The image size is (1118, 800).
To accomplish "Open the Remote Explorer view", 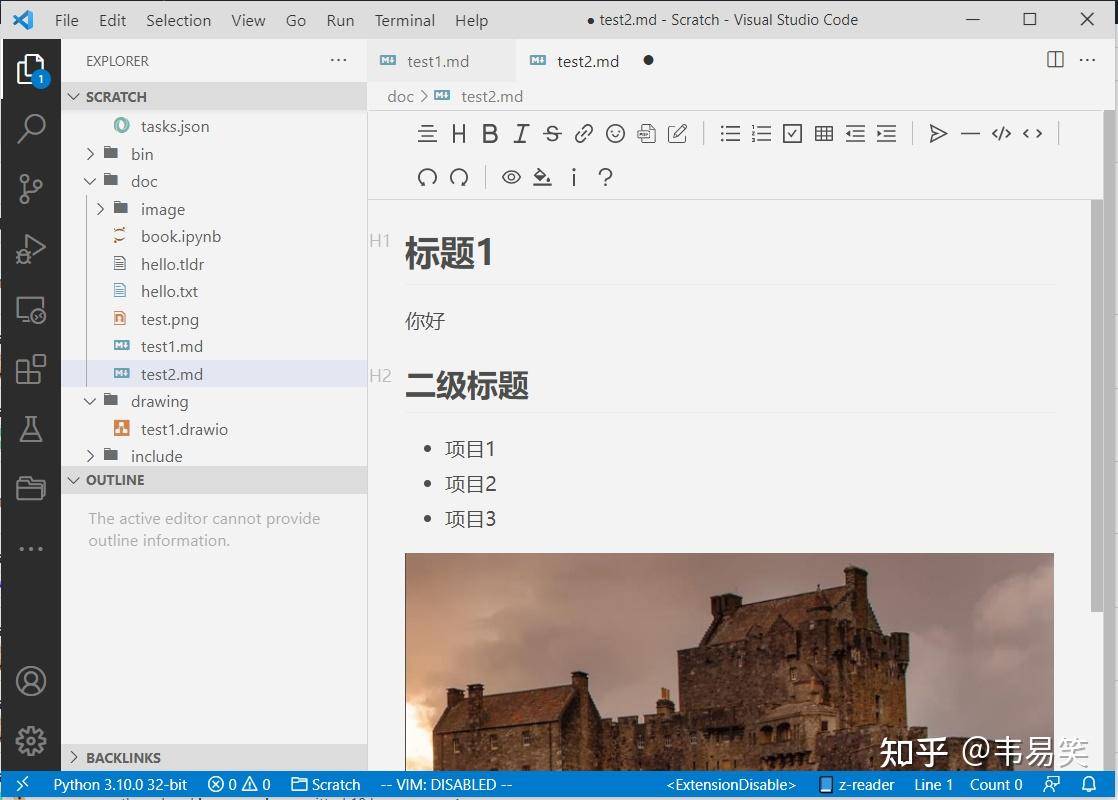I will [x=31, y=309].
